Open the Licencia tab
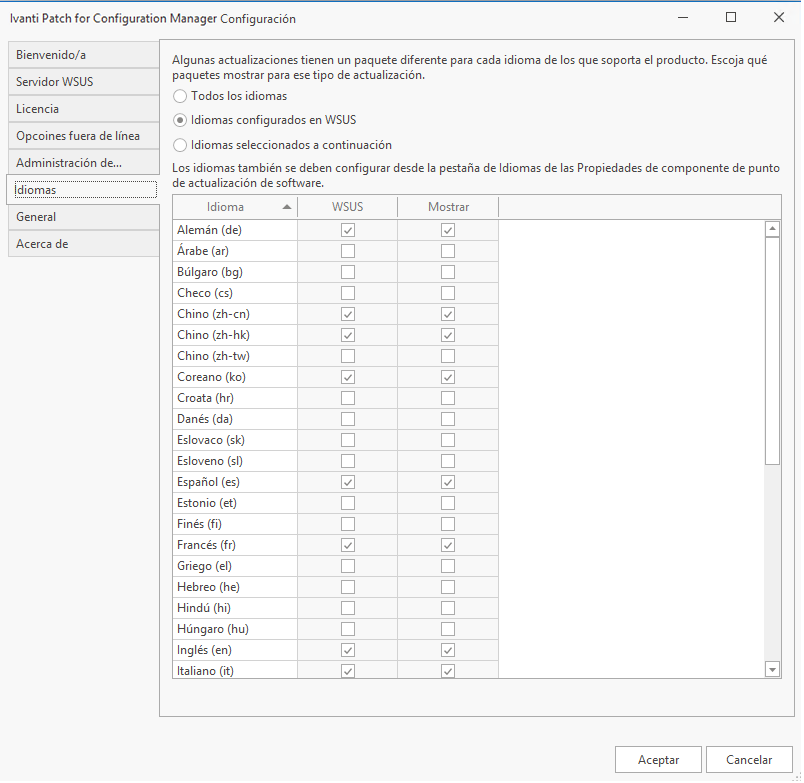The height and width of the screenshot is (783, 804). click(x=83, y=108)
